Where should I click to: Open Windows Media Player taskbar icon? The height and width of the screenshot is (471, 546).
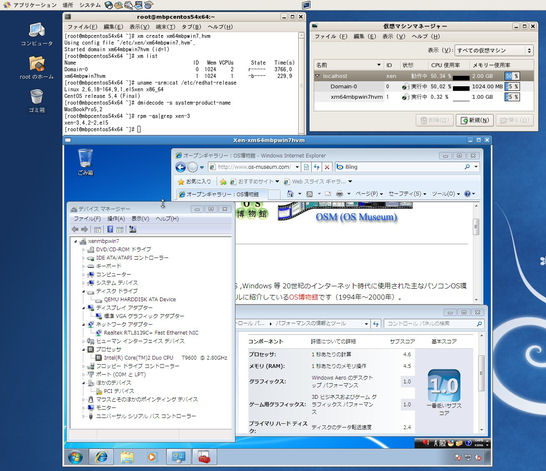152,457
